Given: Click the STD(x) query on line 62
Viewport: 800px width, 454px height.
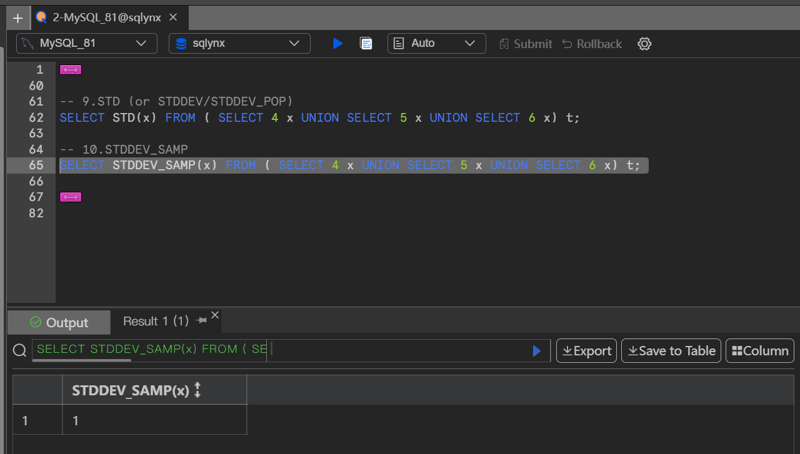Looking at the screenshot, I should point(319,117).
